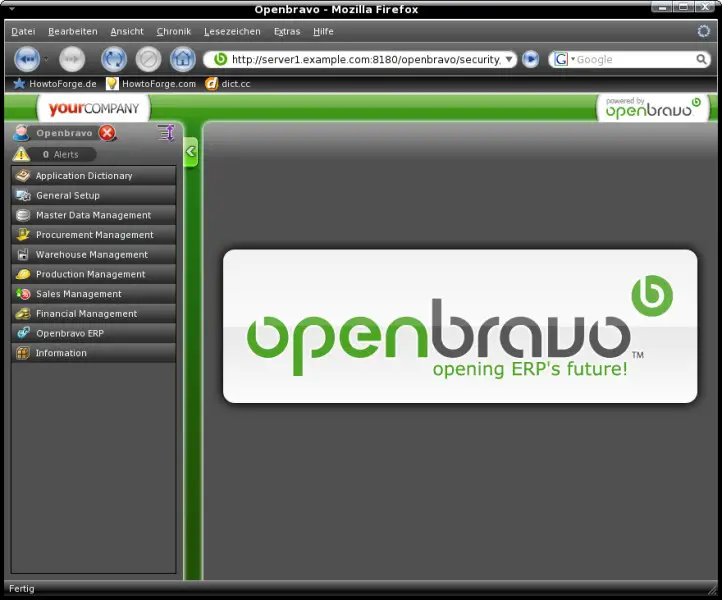Open the Extras menu
722x600 pixels.
click(x=287, y=31)
